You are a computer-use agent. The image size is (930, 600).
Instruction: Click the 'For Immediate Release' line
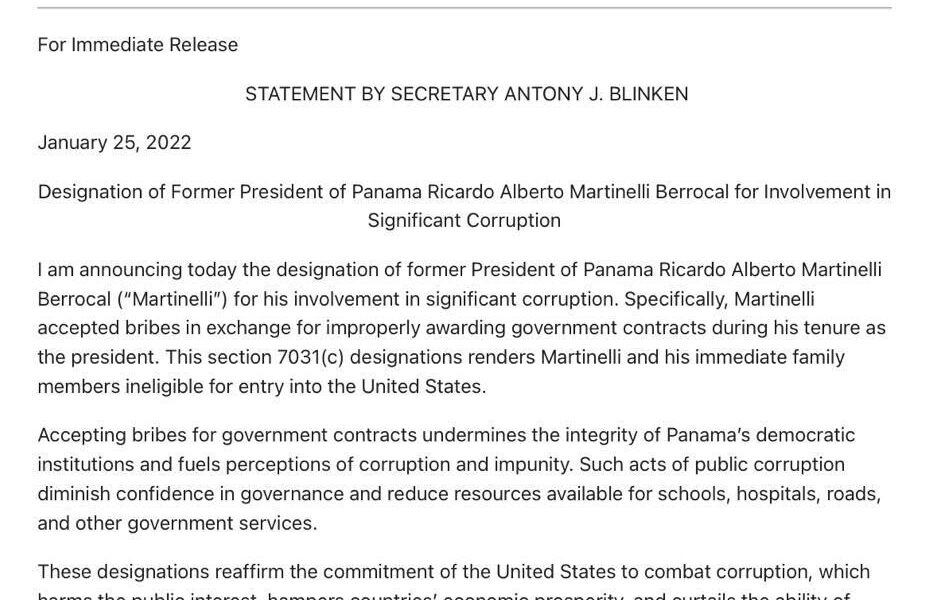click(x=138, y=45)
